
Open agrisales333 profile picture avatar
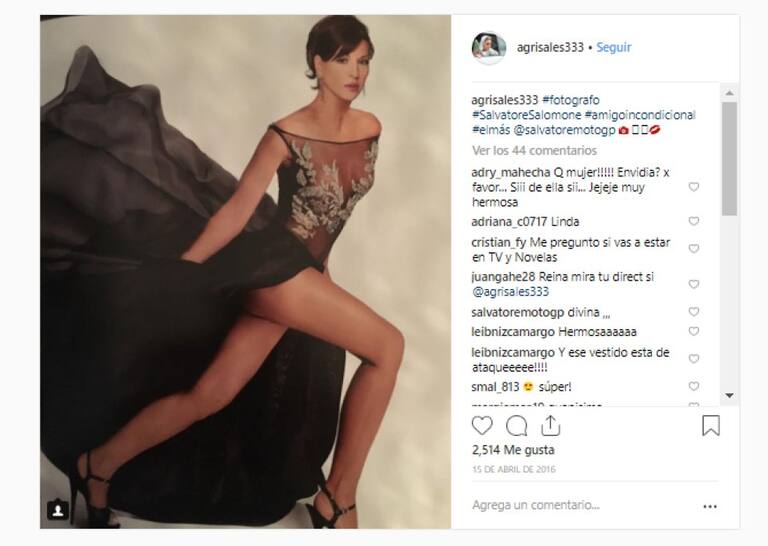488,47
